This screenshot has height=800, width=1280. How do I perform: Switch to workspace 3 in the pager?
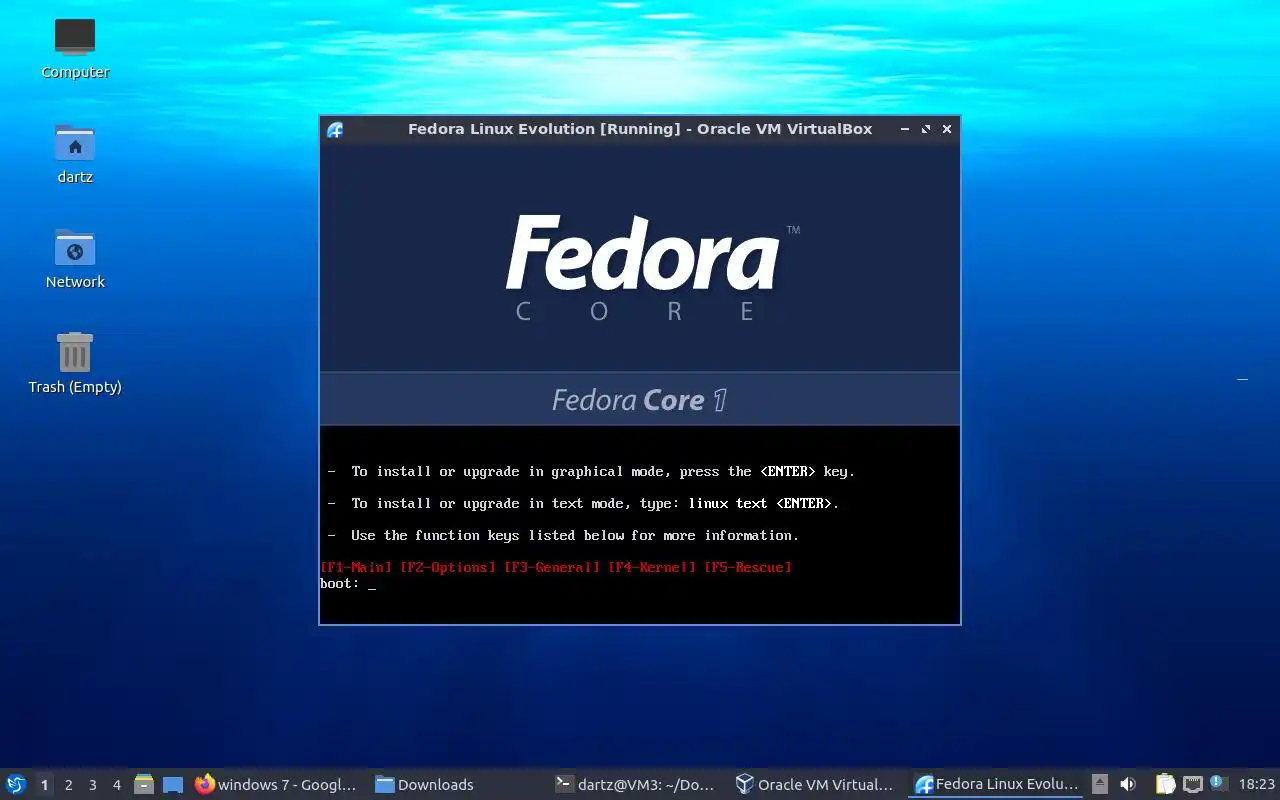coord(92,785)
